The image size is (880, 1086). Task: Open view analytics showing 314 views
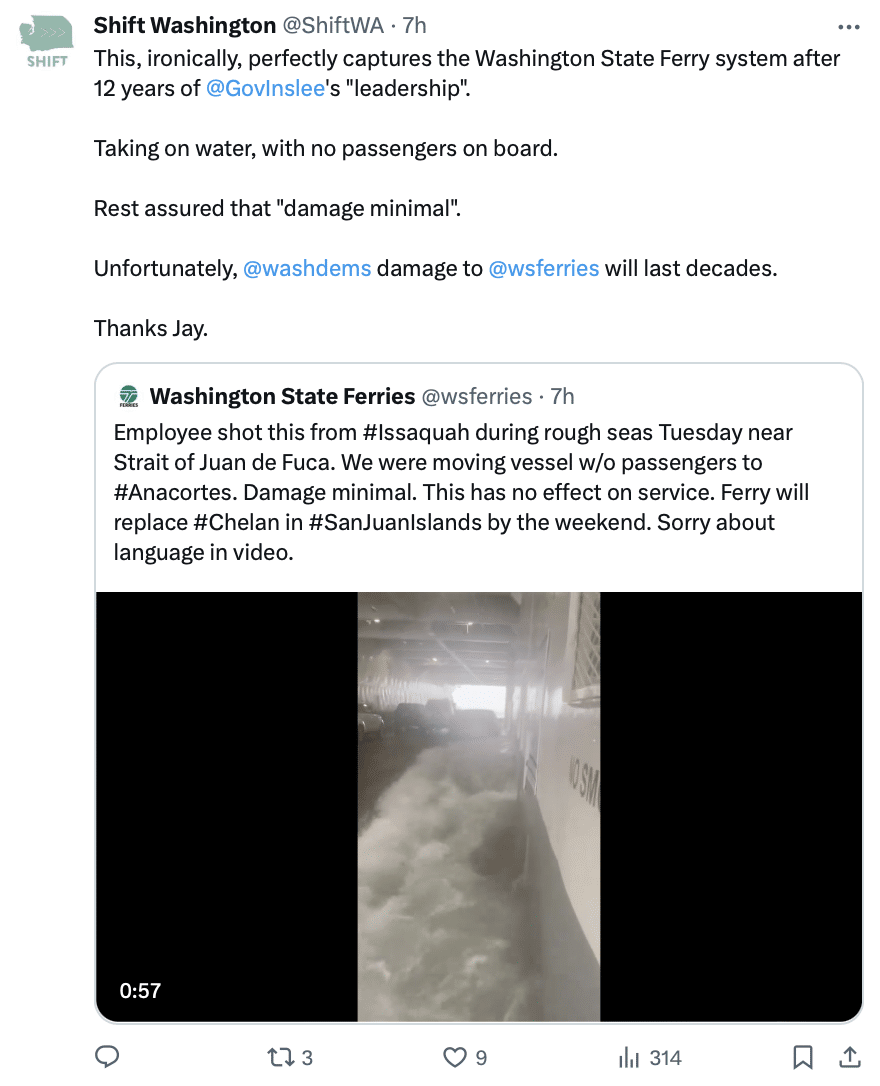tap(630, 1057)
